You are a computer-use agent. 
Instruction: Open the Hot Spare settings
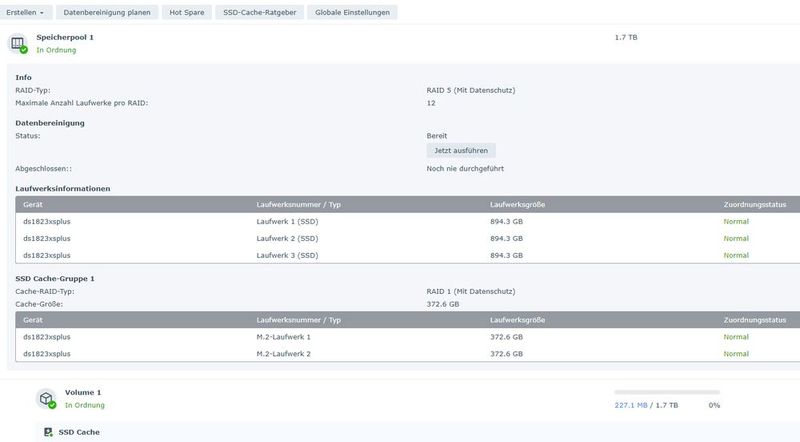tap(187, 12)
